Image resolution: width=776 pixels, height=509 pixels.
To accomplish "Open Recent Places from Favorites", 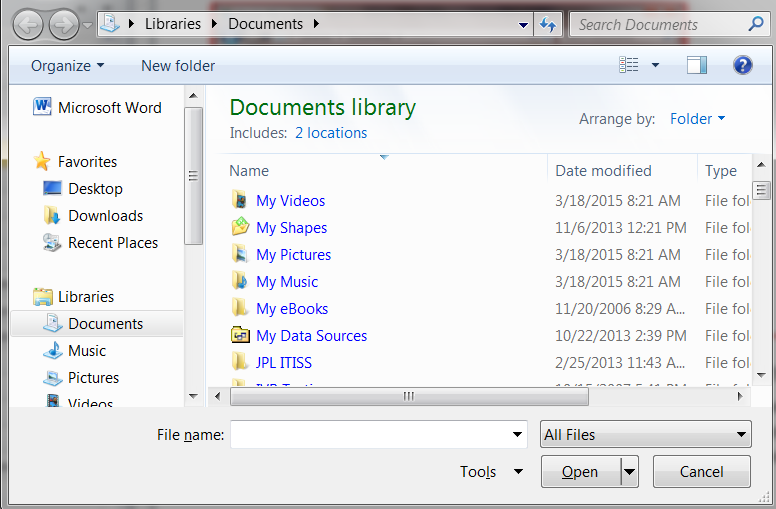I will coord(113,243).
